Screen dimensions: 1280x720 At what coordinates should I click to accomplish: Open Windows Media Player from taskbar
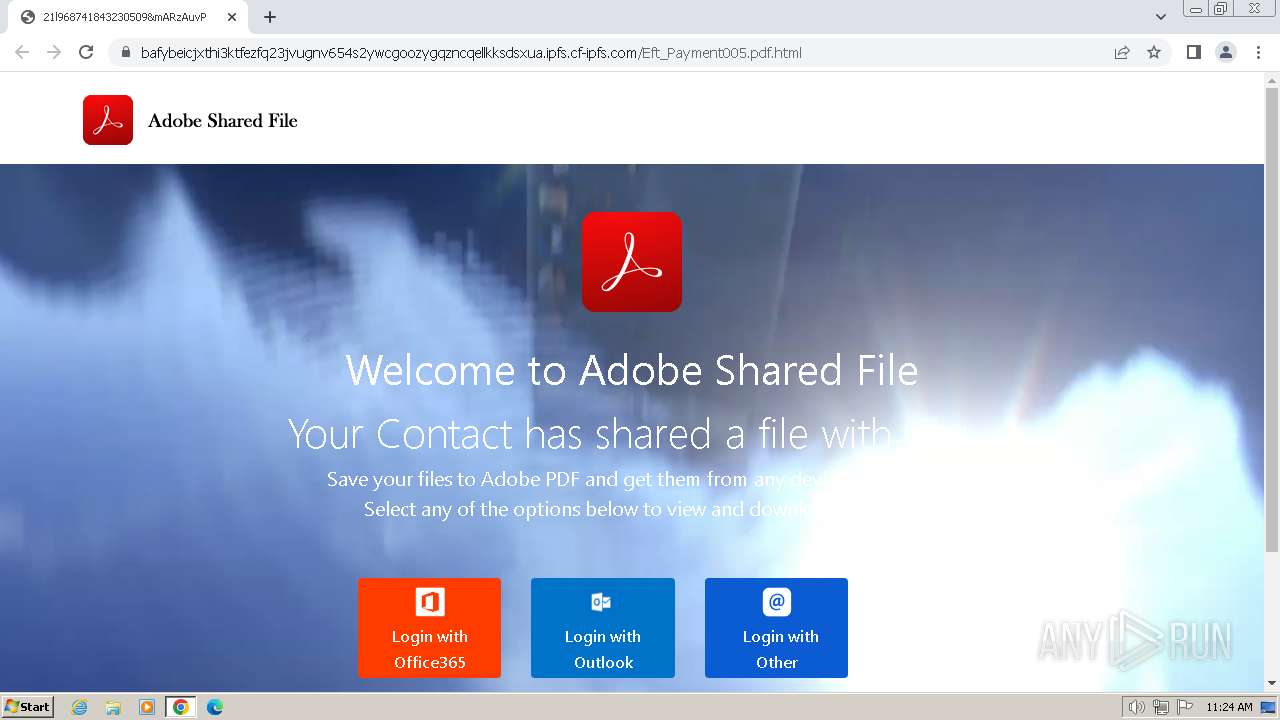147,707
